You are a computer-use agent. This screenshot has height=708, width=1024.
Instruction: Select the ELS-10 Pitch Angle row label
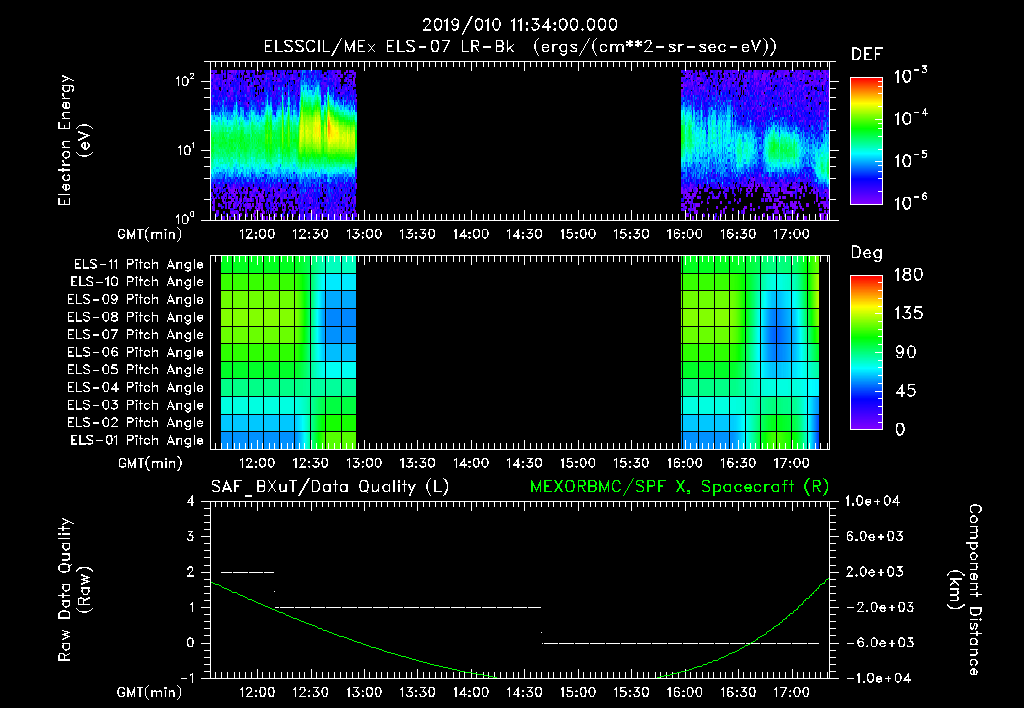[137, 282]
